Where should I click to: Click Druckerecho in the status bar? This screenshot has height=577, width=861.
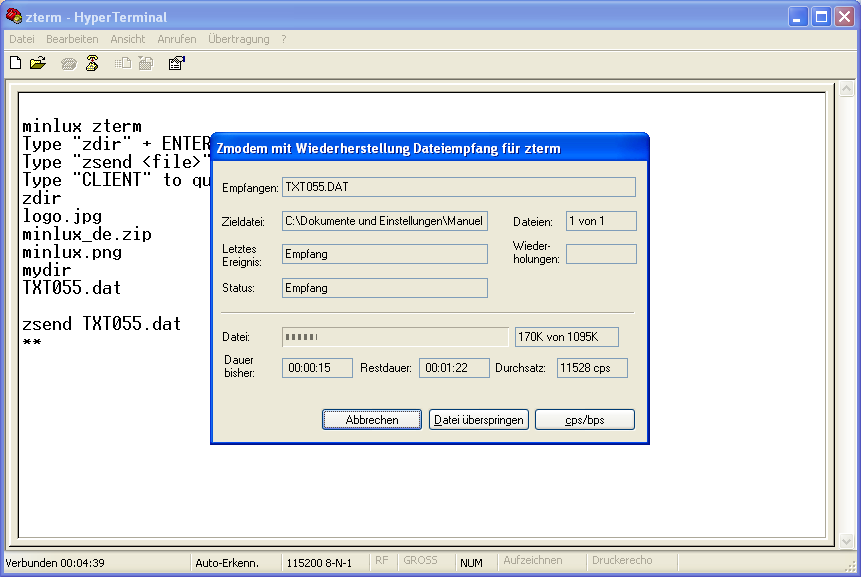coord(622,561)
